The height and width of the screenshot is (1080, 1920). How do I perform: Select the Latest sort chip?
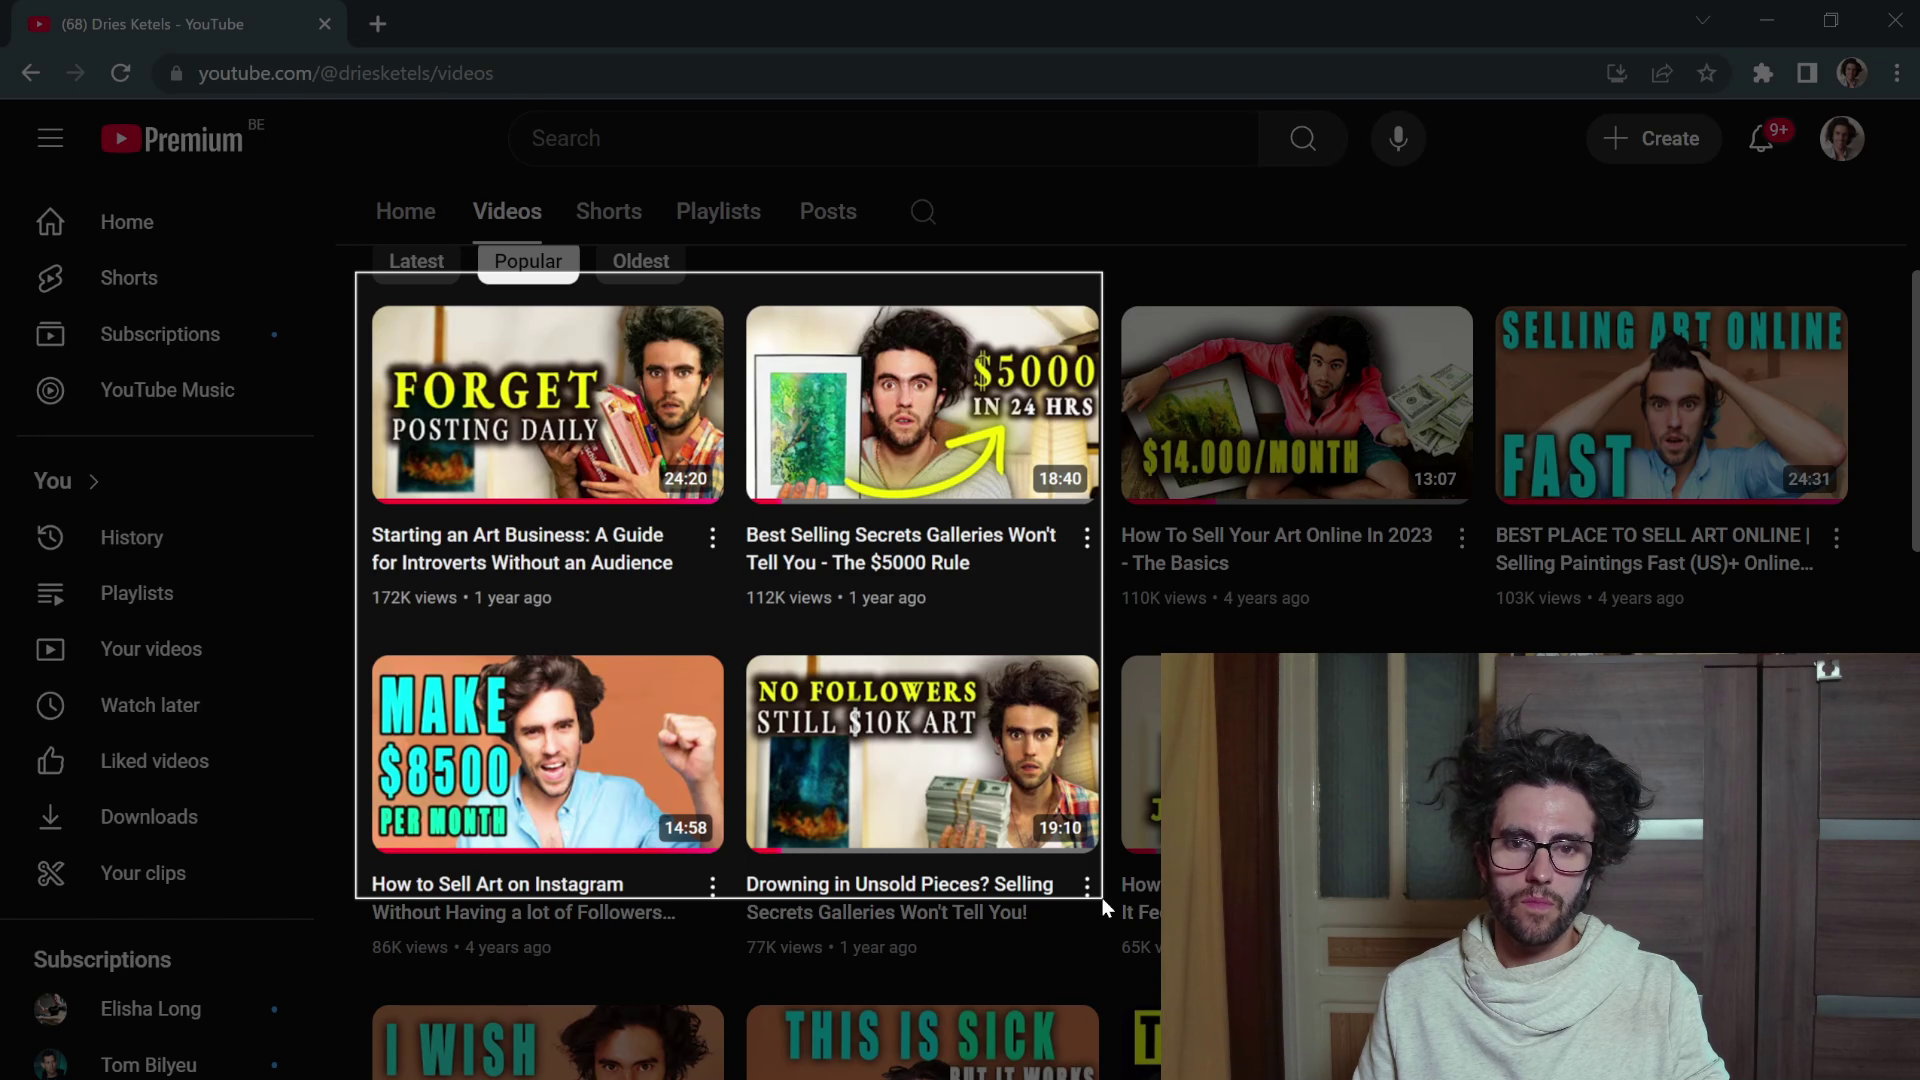coord(416,261)
